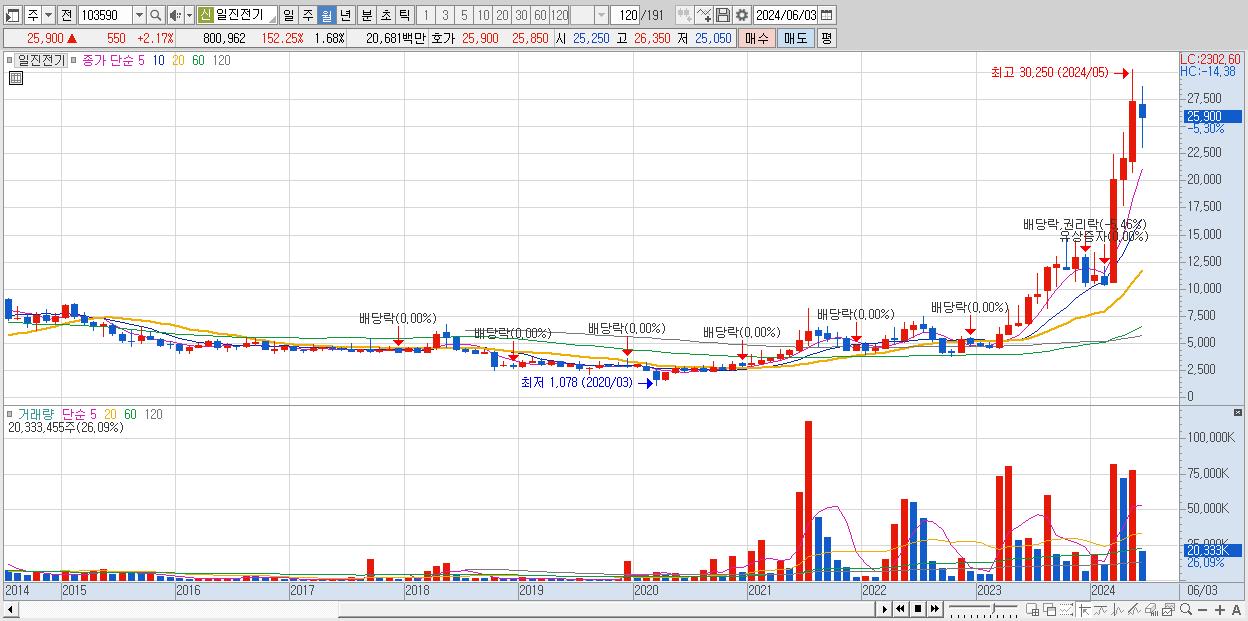This screenshot has width=1248, height=621.
Task: Open the 주 market type dropdown arrow
Action: pos(47,15)
